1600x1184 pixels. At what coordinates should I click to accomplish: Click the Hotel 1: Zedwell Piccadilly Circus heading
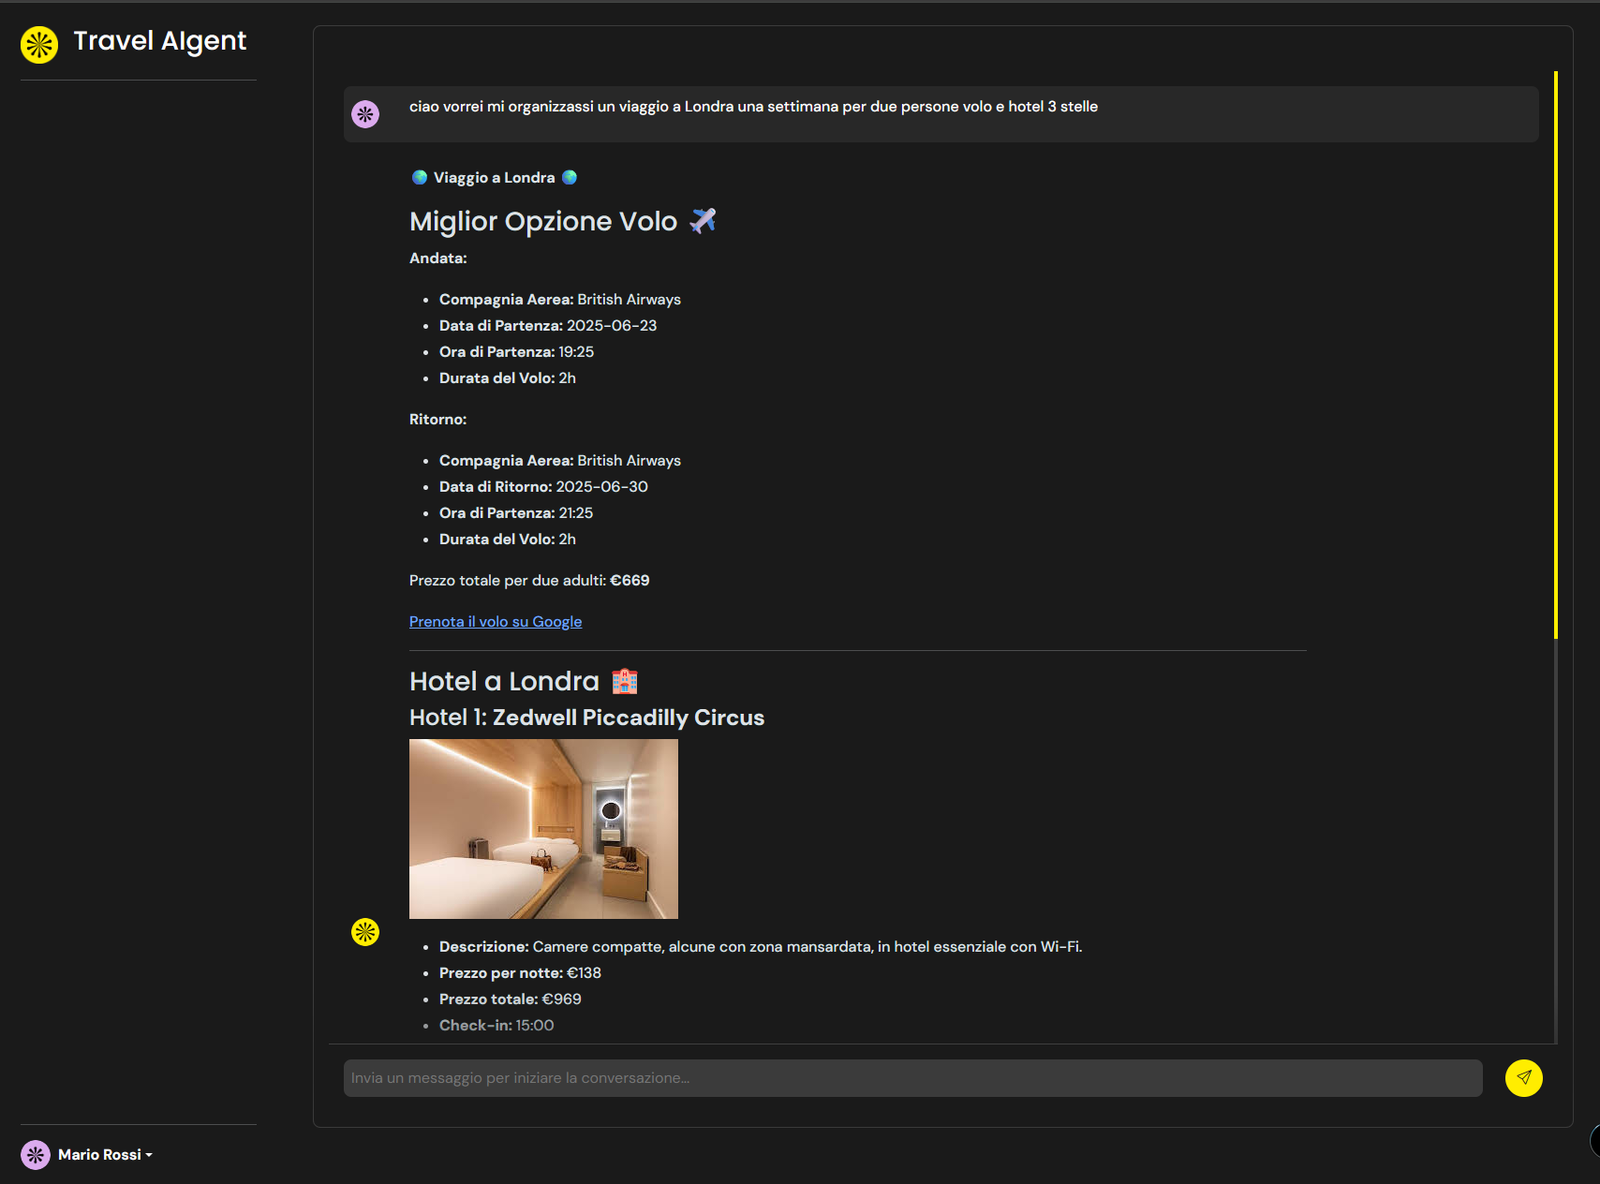[x=586, y=718]
